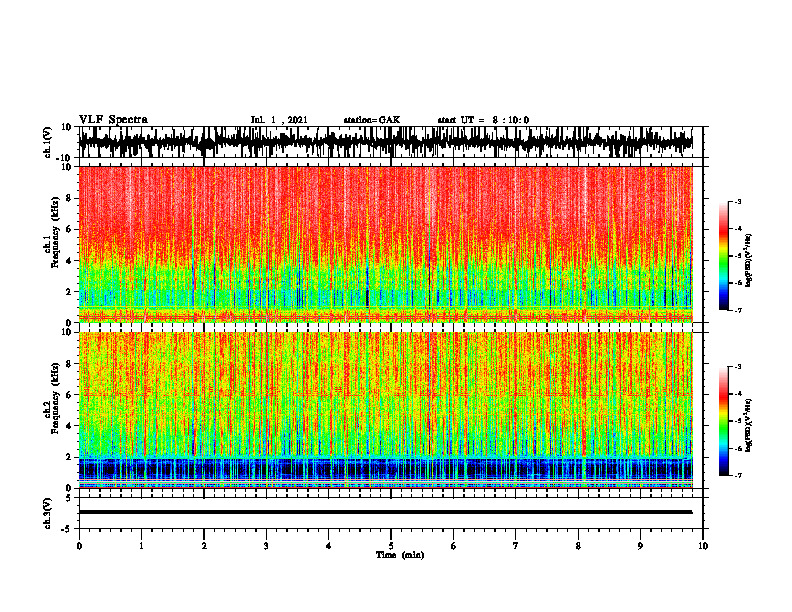Screen dimensions: 792x612
Task: Click time axis tick label 2
Action: [204, 546]
